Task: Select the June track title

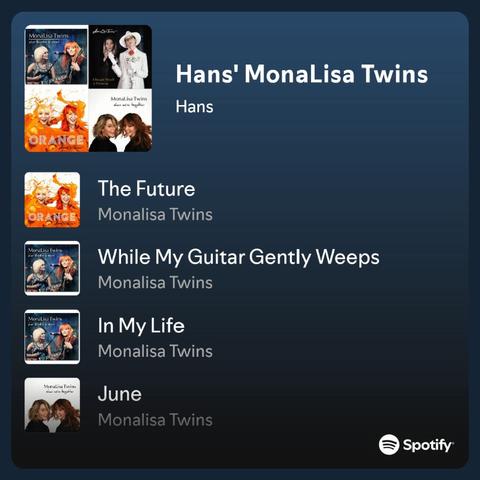Action: click(120, 394)
